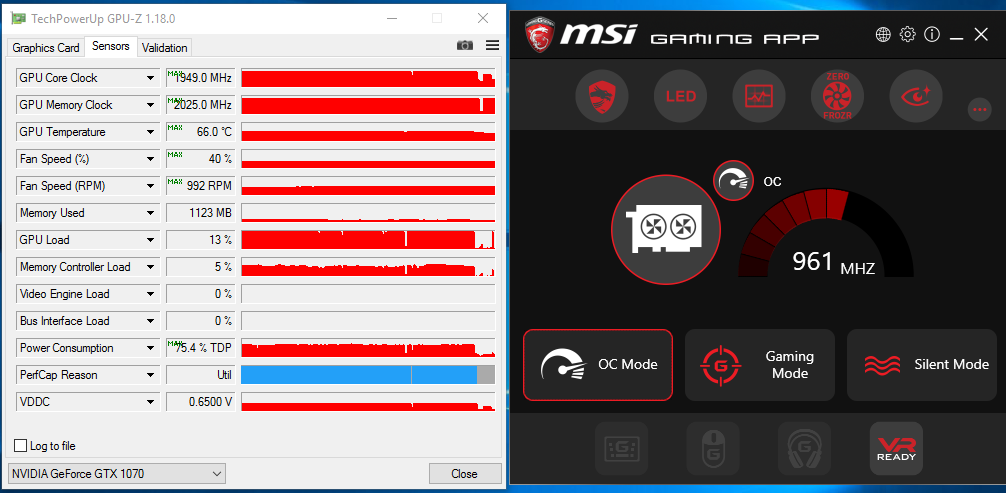Switch to the Sensors tab
Screen dimensions: 1006x493
[x=111, y=46]
